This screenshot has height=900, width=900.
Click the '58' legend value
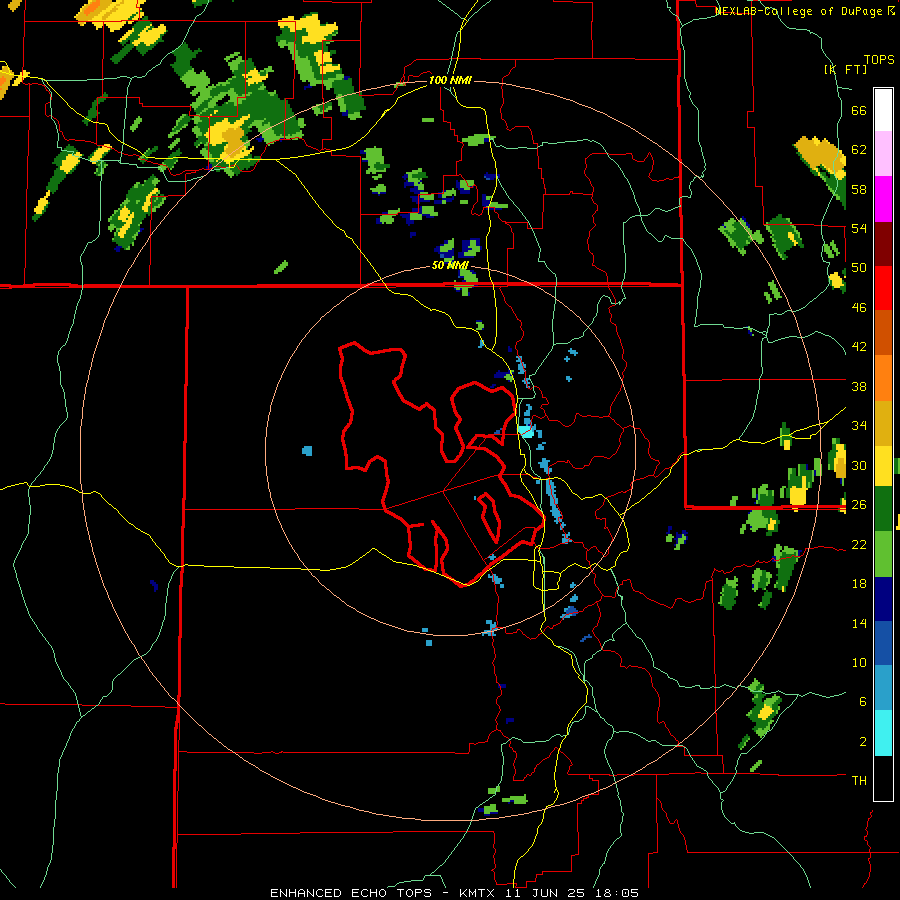(x=859, y=189)
